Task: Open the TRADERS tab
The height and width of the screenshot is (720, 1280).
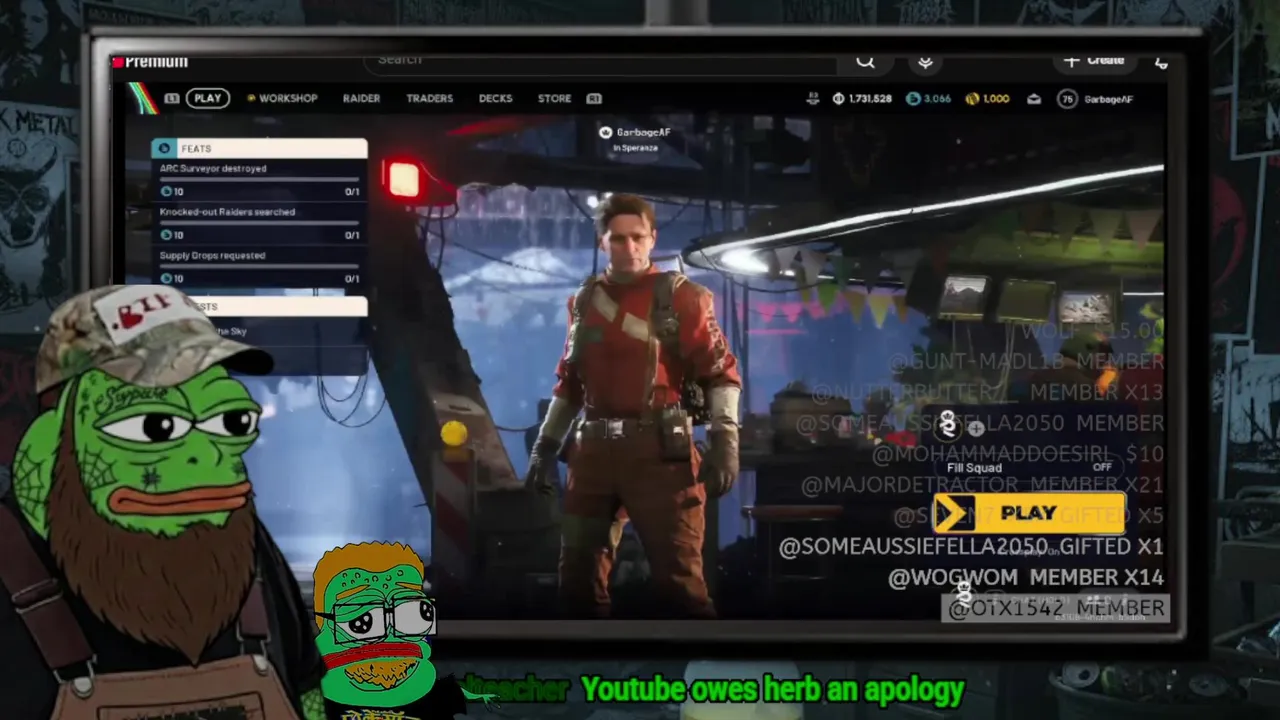Action: pyautogui.click(x=429, y=98)
